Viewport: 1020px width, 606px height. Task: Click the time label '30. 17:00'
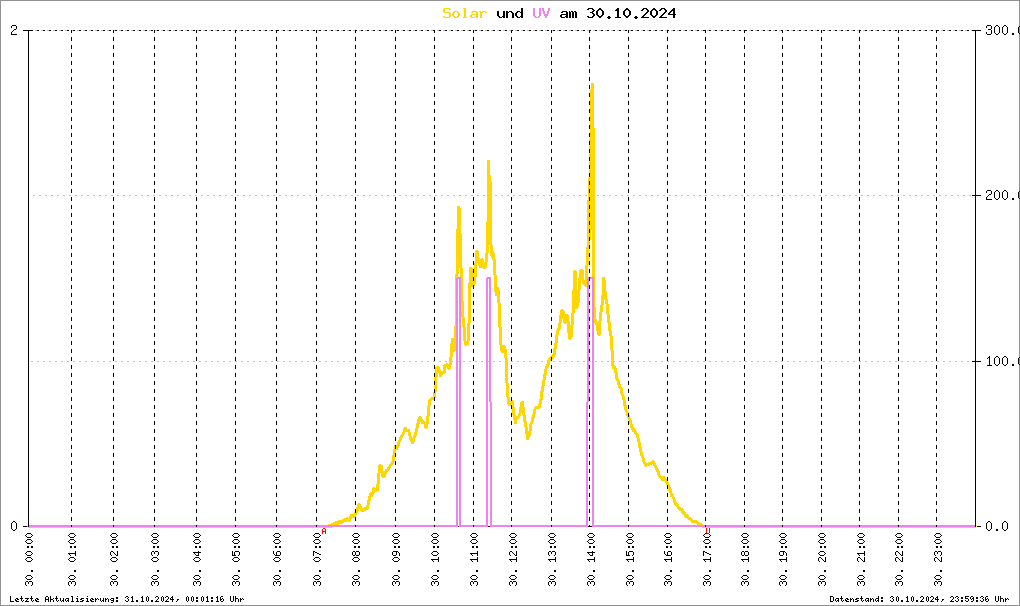[x=706, y=560]
